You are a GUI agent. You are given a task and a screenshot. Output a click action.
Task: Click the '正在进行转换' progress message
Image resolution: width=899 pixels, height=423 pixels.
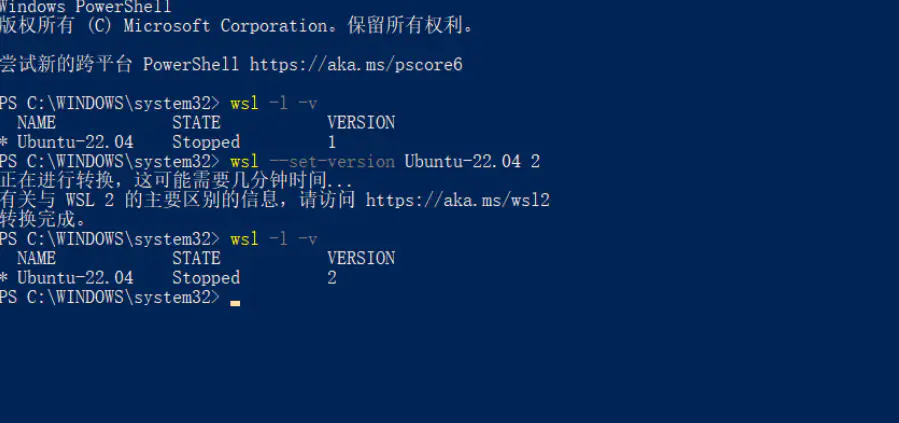tap(57, 181)
